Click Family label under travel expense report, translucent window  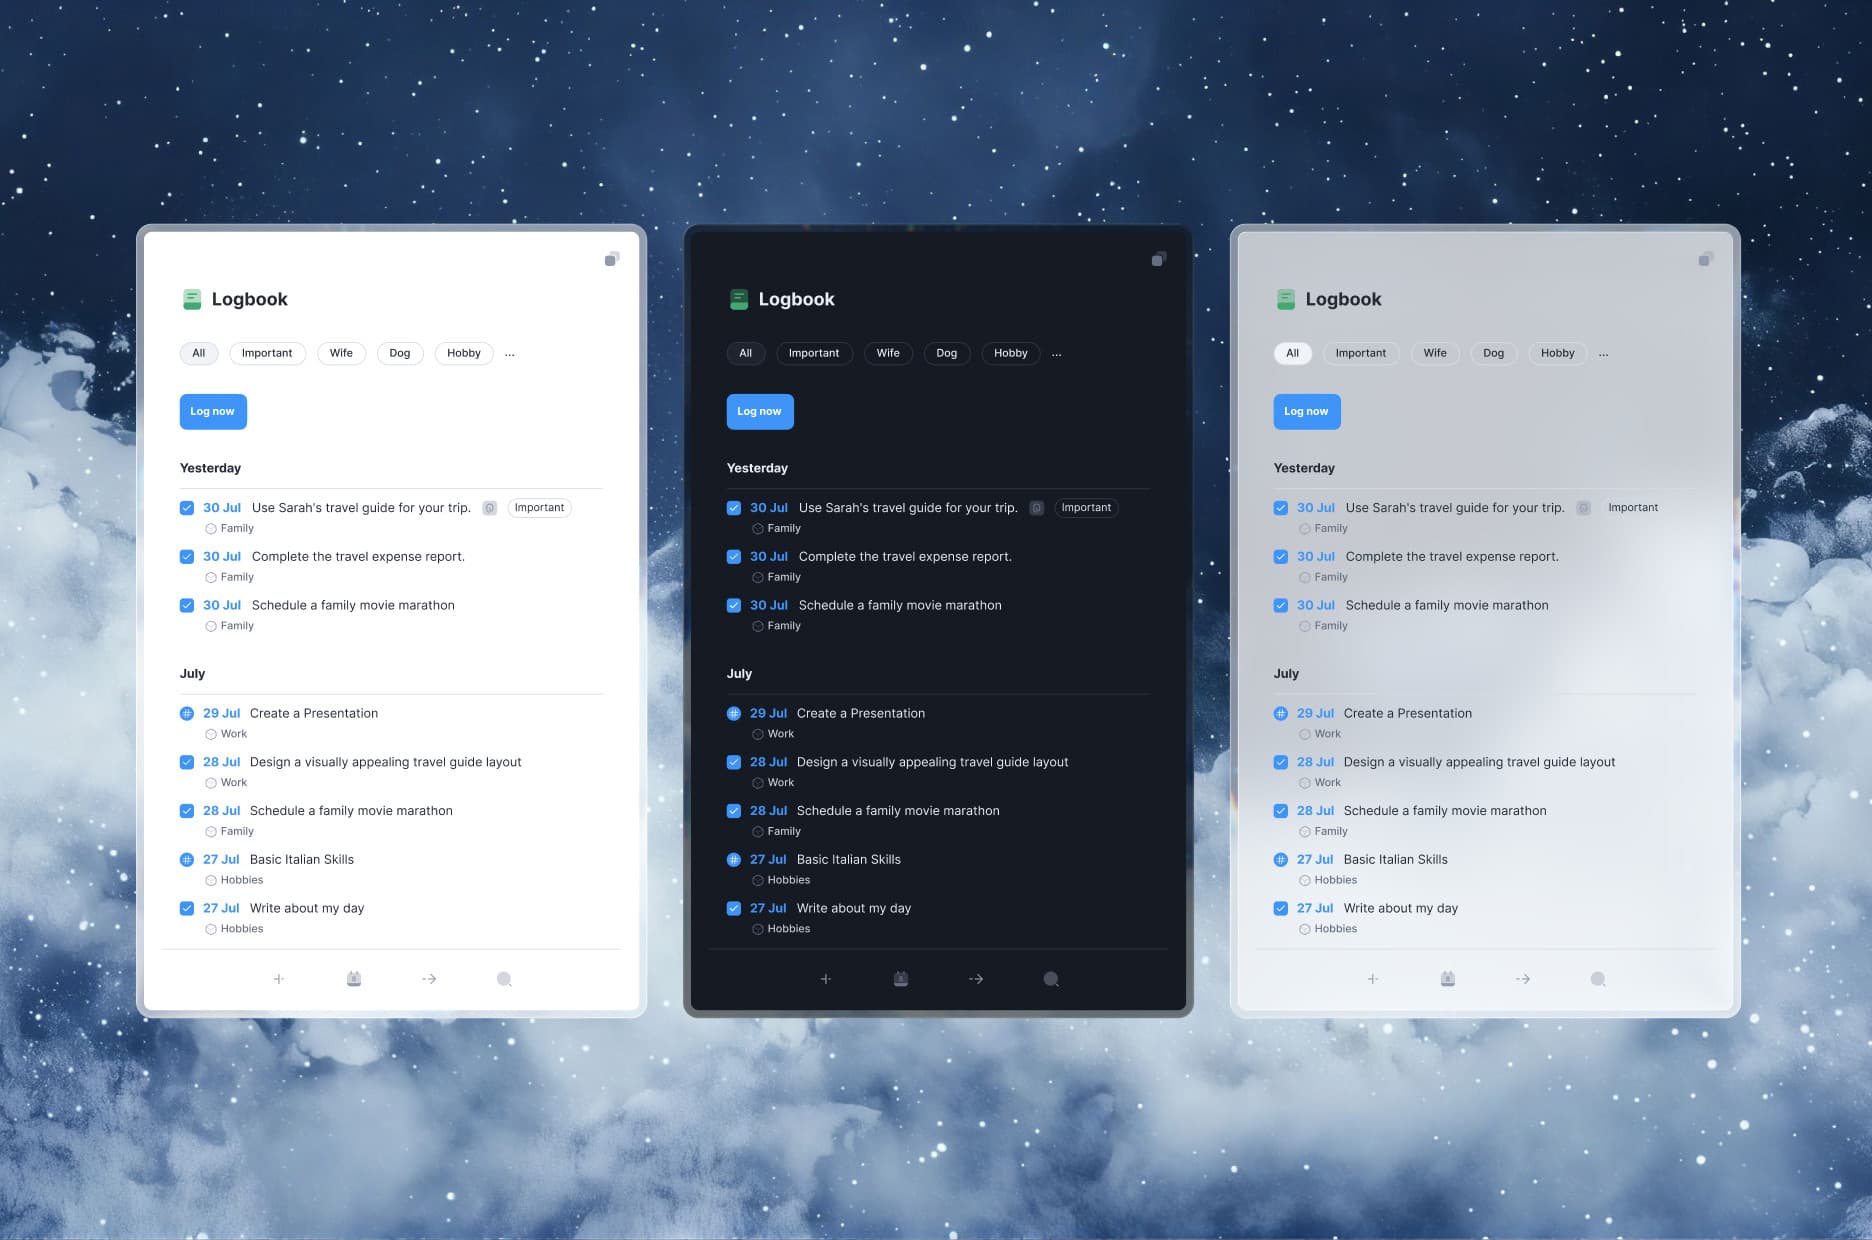tap(1331, 577)
